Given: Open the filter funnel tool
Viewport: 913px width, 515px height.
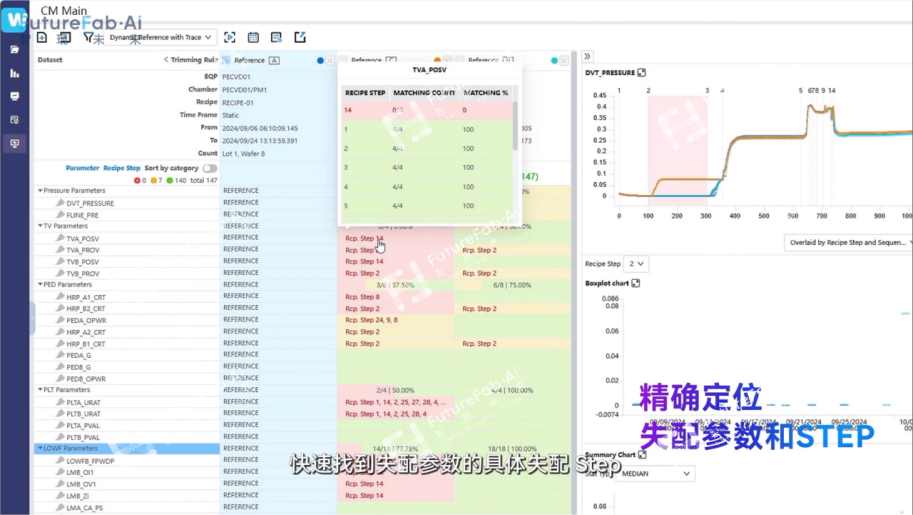Looking at the screenshot, I should coord(88,37).
